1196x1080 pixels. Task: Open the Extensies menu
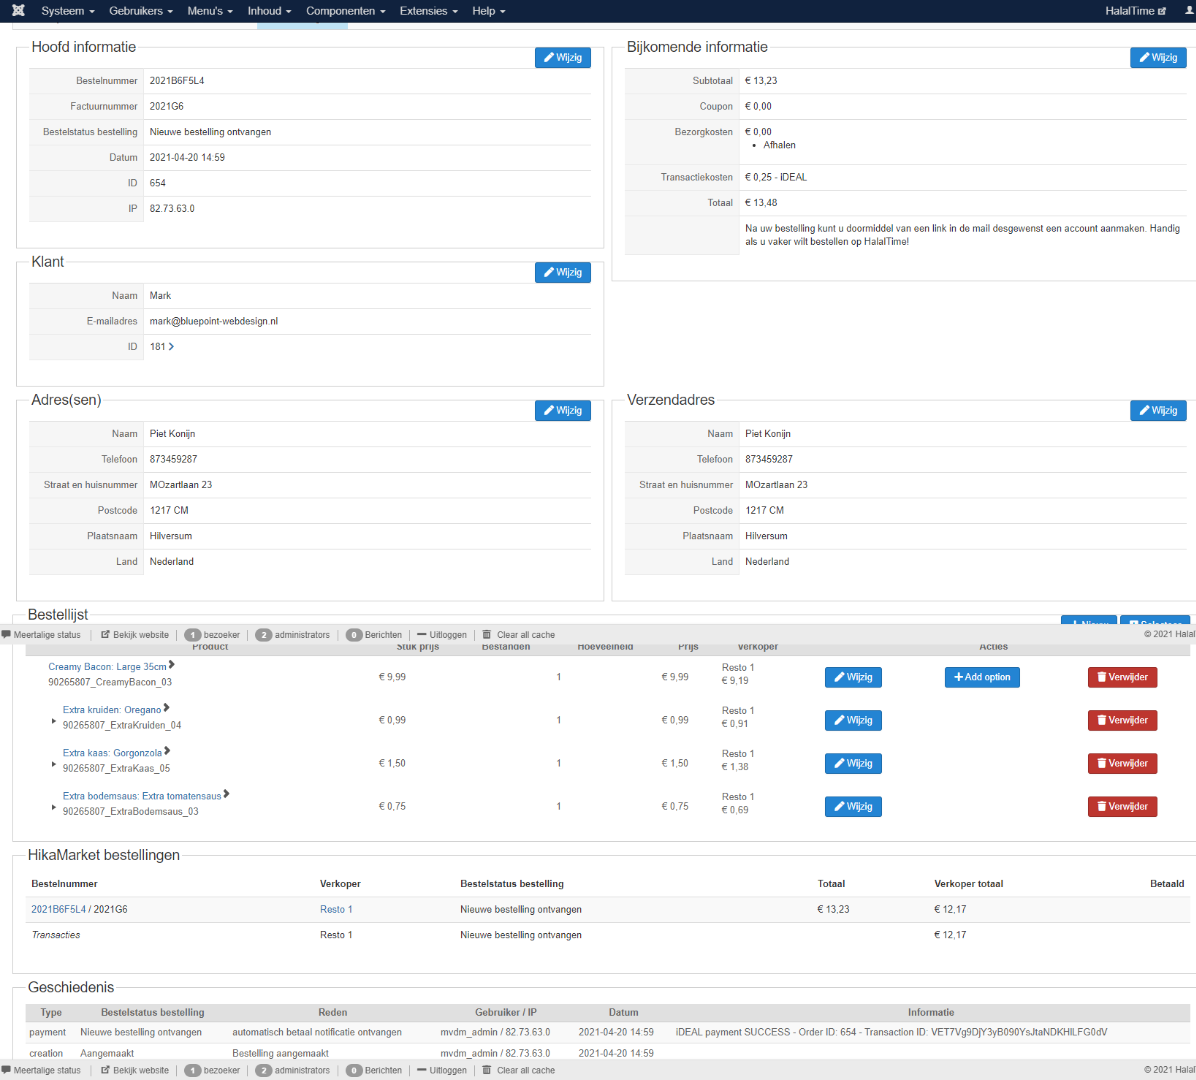428,11
